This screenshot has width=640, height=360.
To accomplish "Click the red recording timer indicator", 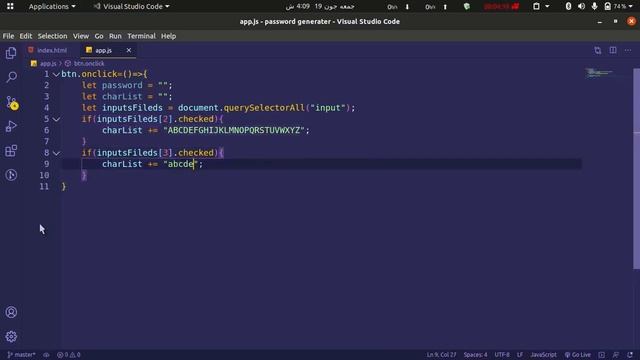I will pyautogui.click(x=501, y=7).
